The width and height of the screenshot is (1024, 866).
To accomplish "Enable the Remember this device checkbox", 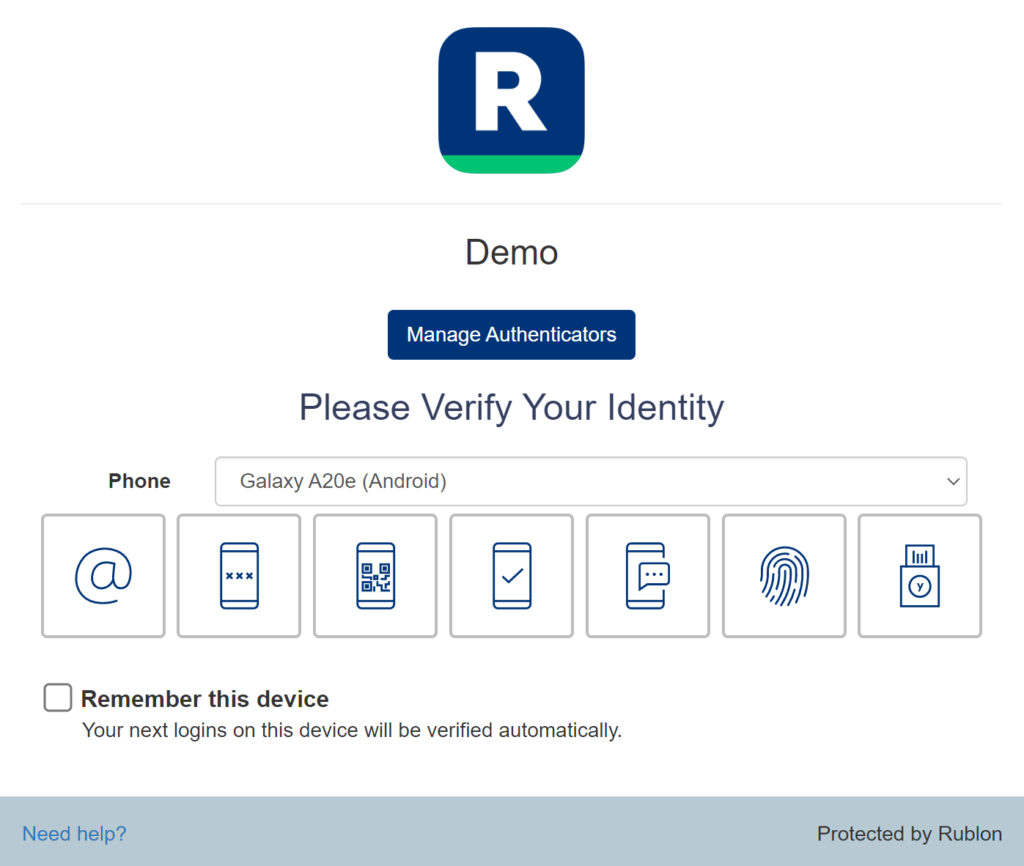I will coord(58,698).
